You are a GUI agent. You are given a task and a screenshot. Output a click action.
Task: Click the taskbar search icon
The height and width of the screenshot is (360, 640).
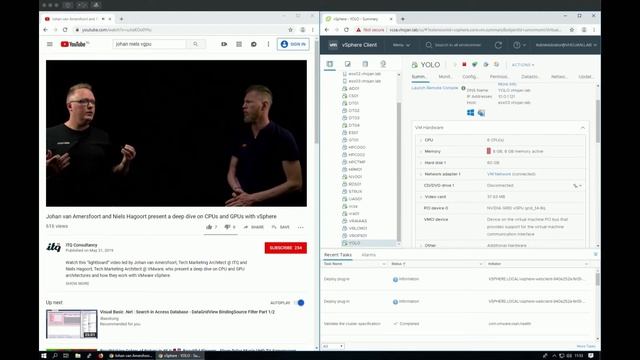(x=55, y=356)
